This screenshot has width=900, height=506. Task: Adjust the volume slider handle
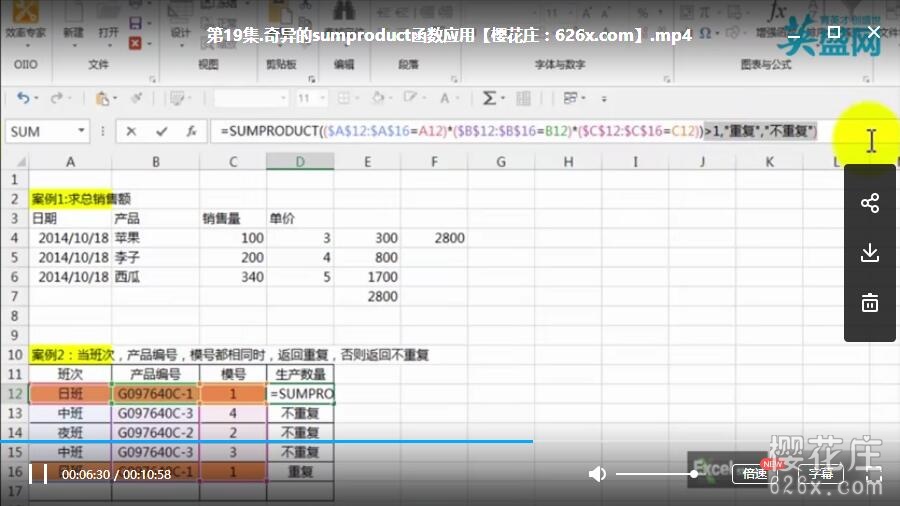(x=694, y=474)
